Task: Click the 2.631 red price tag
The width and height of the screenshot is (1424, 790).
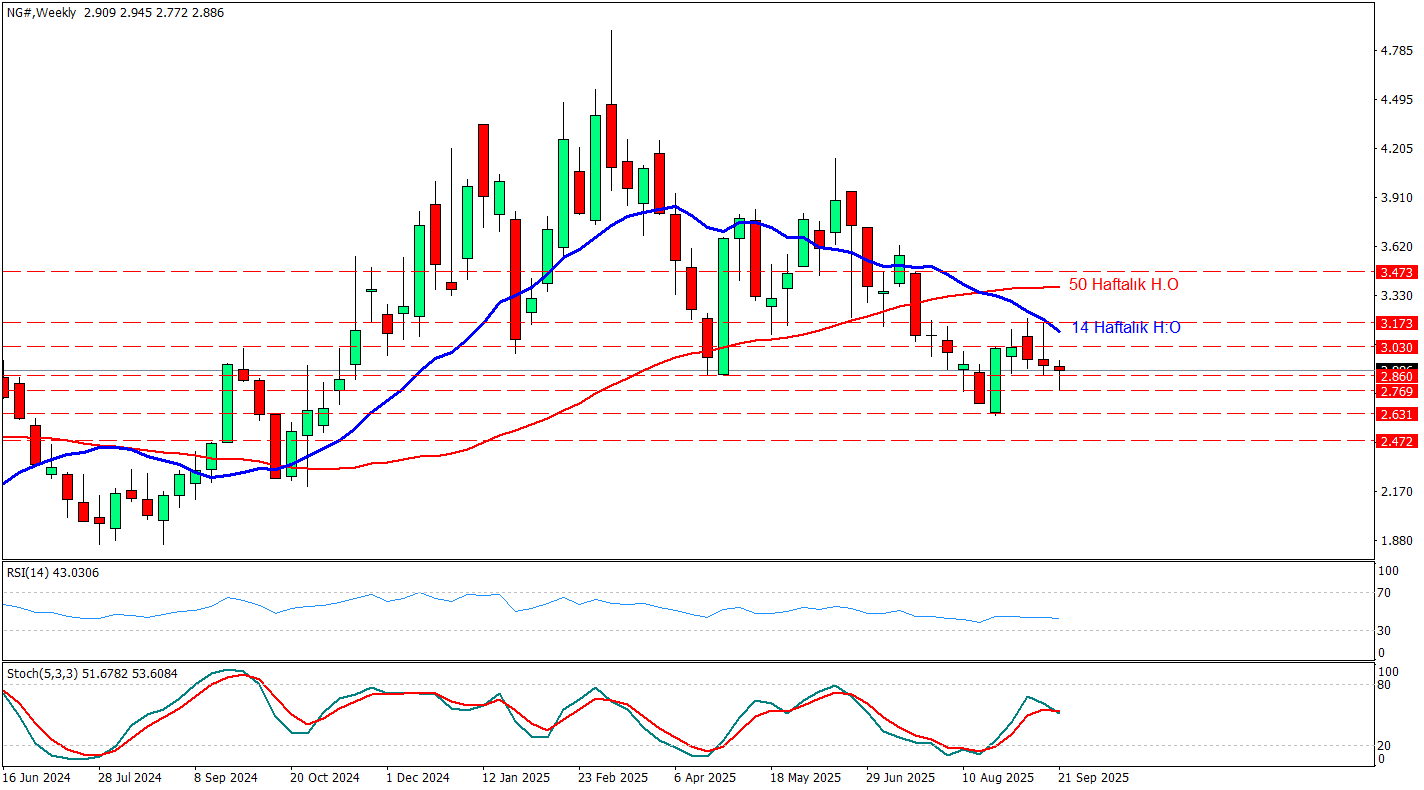Action: (x=1394, y=414)
